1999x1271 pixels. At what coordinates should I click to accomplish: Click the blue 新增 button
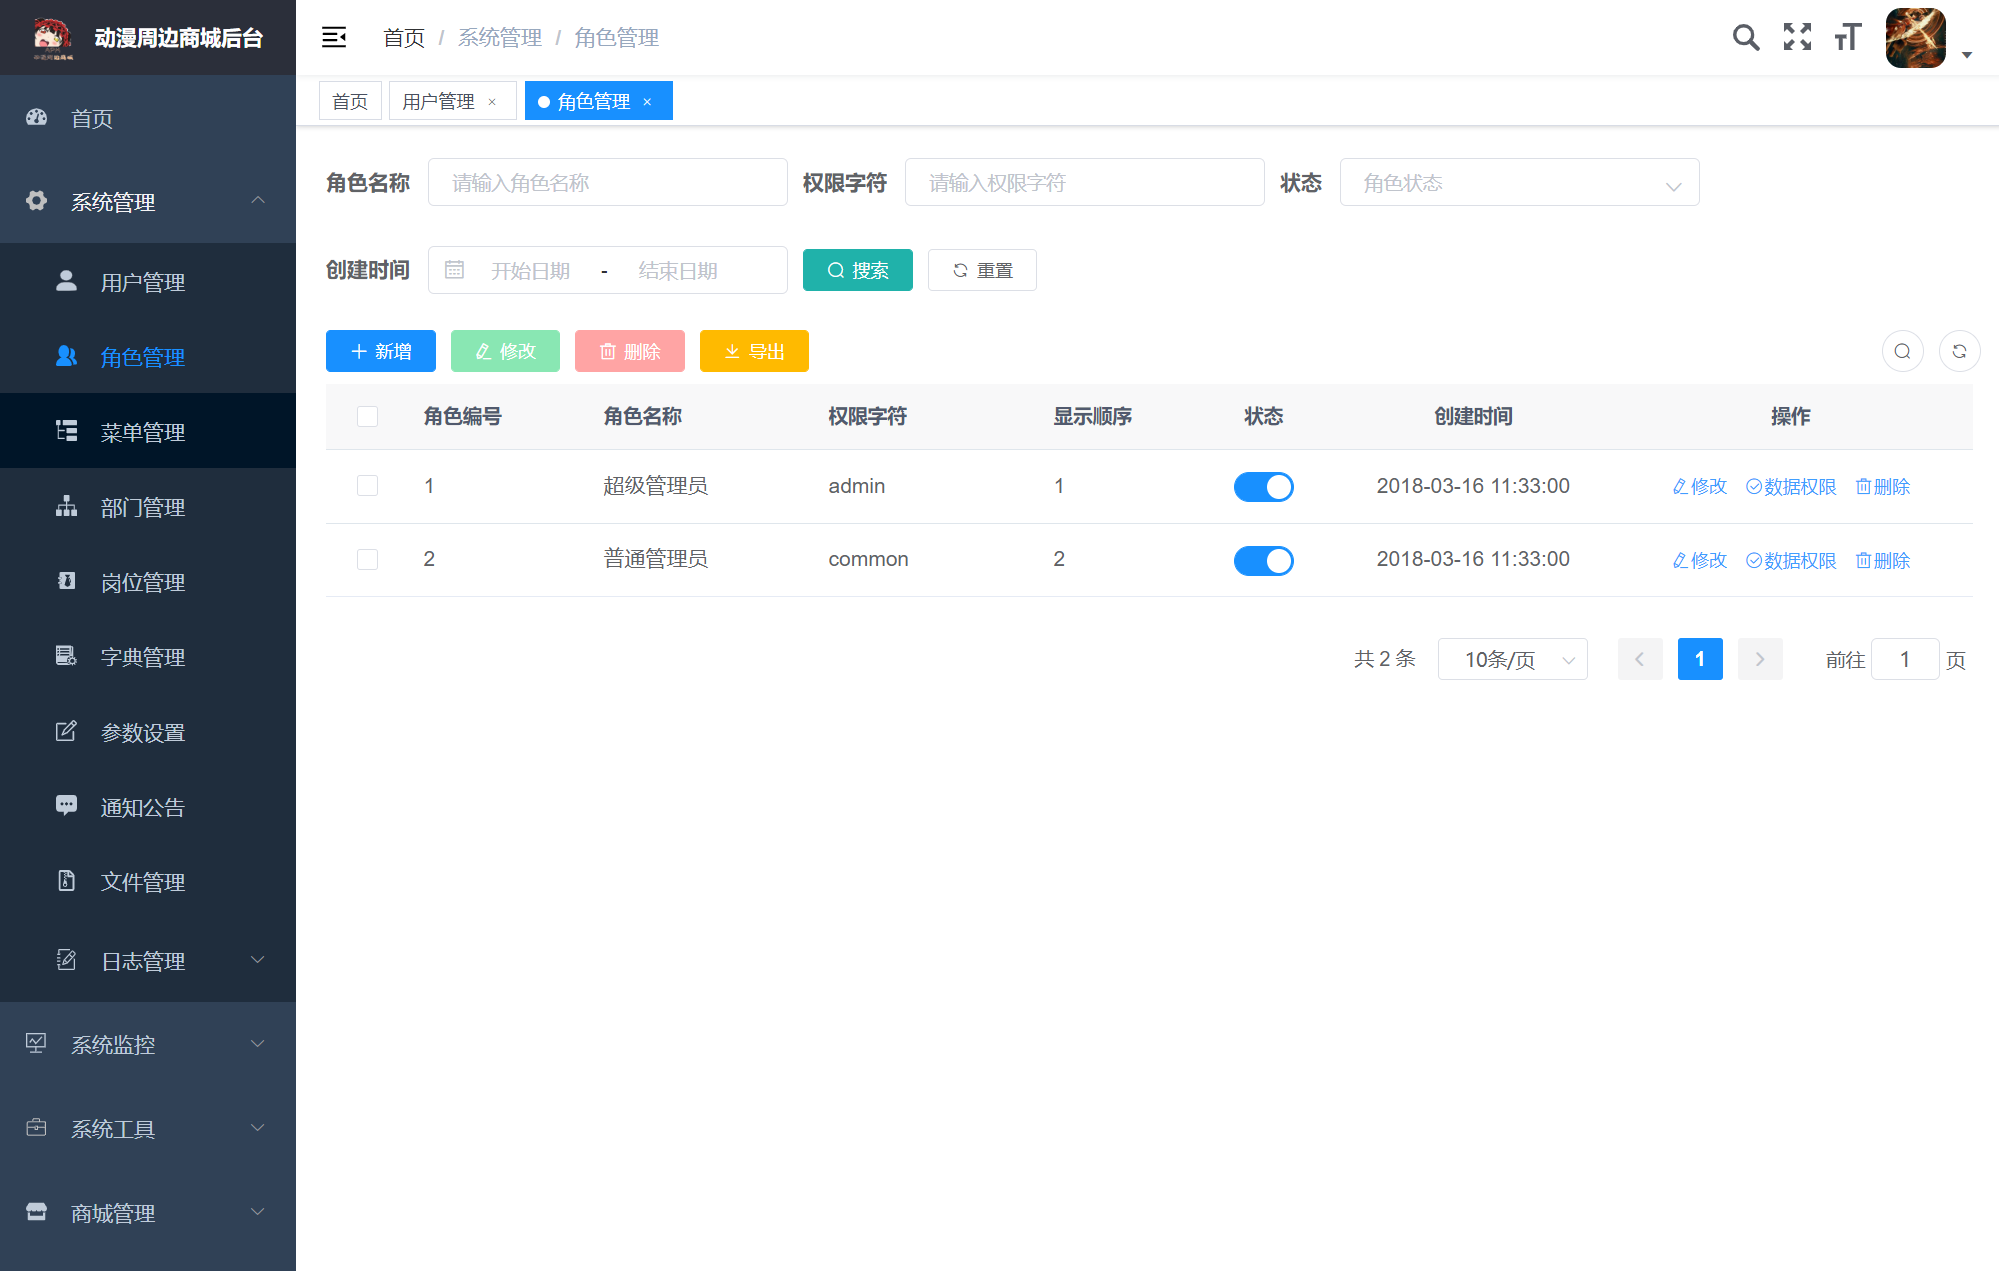[x=380, y=351]
